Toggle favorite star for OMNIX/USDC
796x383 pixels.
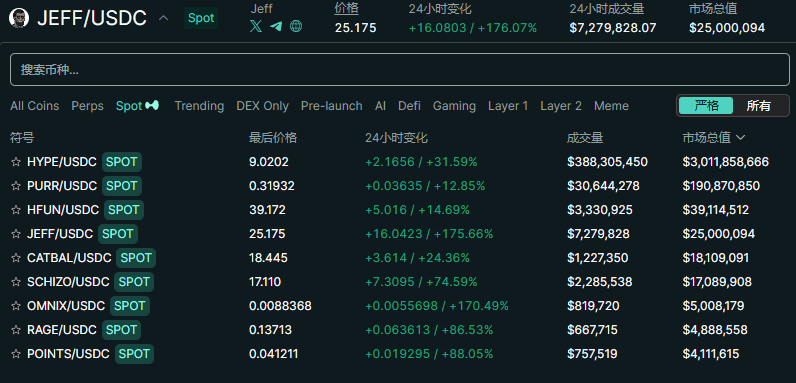pyautogui.click(x=16, y=306)
